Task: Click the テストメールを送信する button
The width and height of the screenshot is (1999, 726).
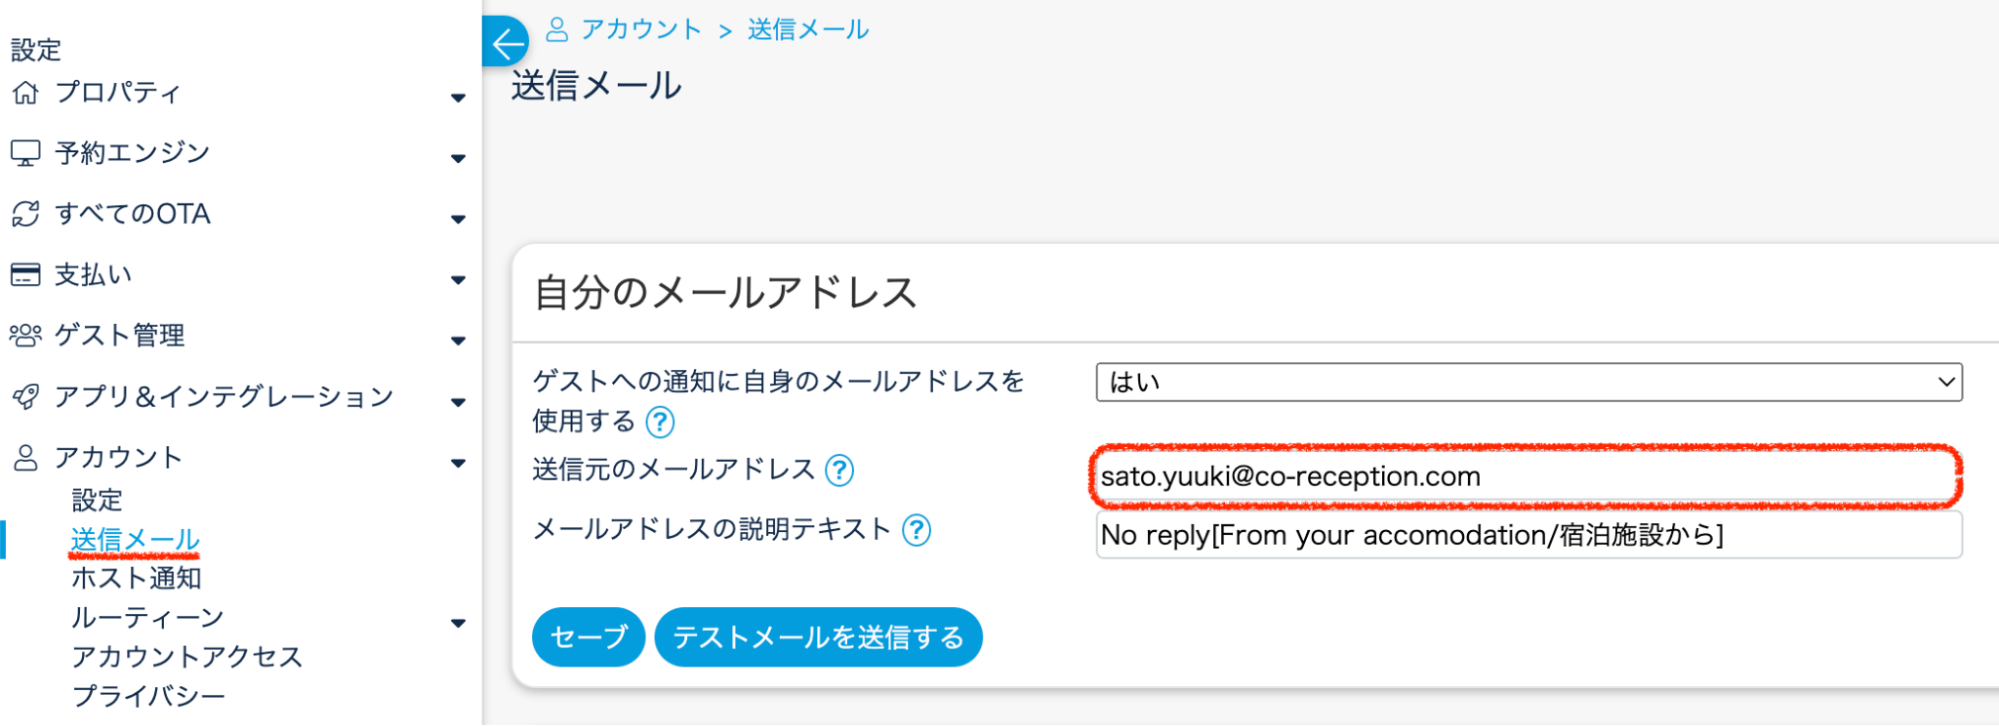Action: tap(818, 637)
